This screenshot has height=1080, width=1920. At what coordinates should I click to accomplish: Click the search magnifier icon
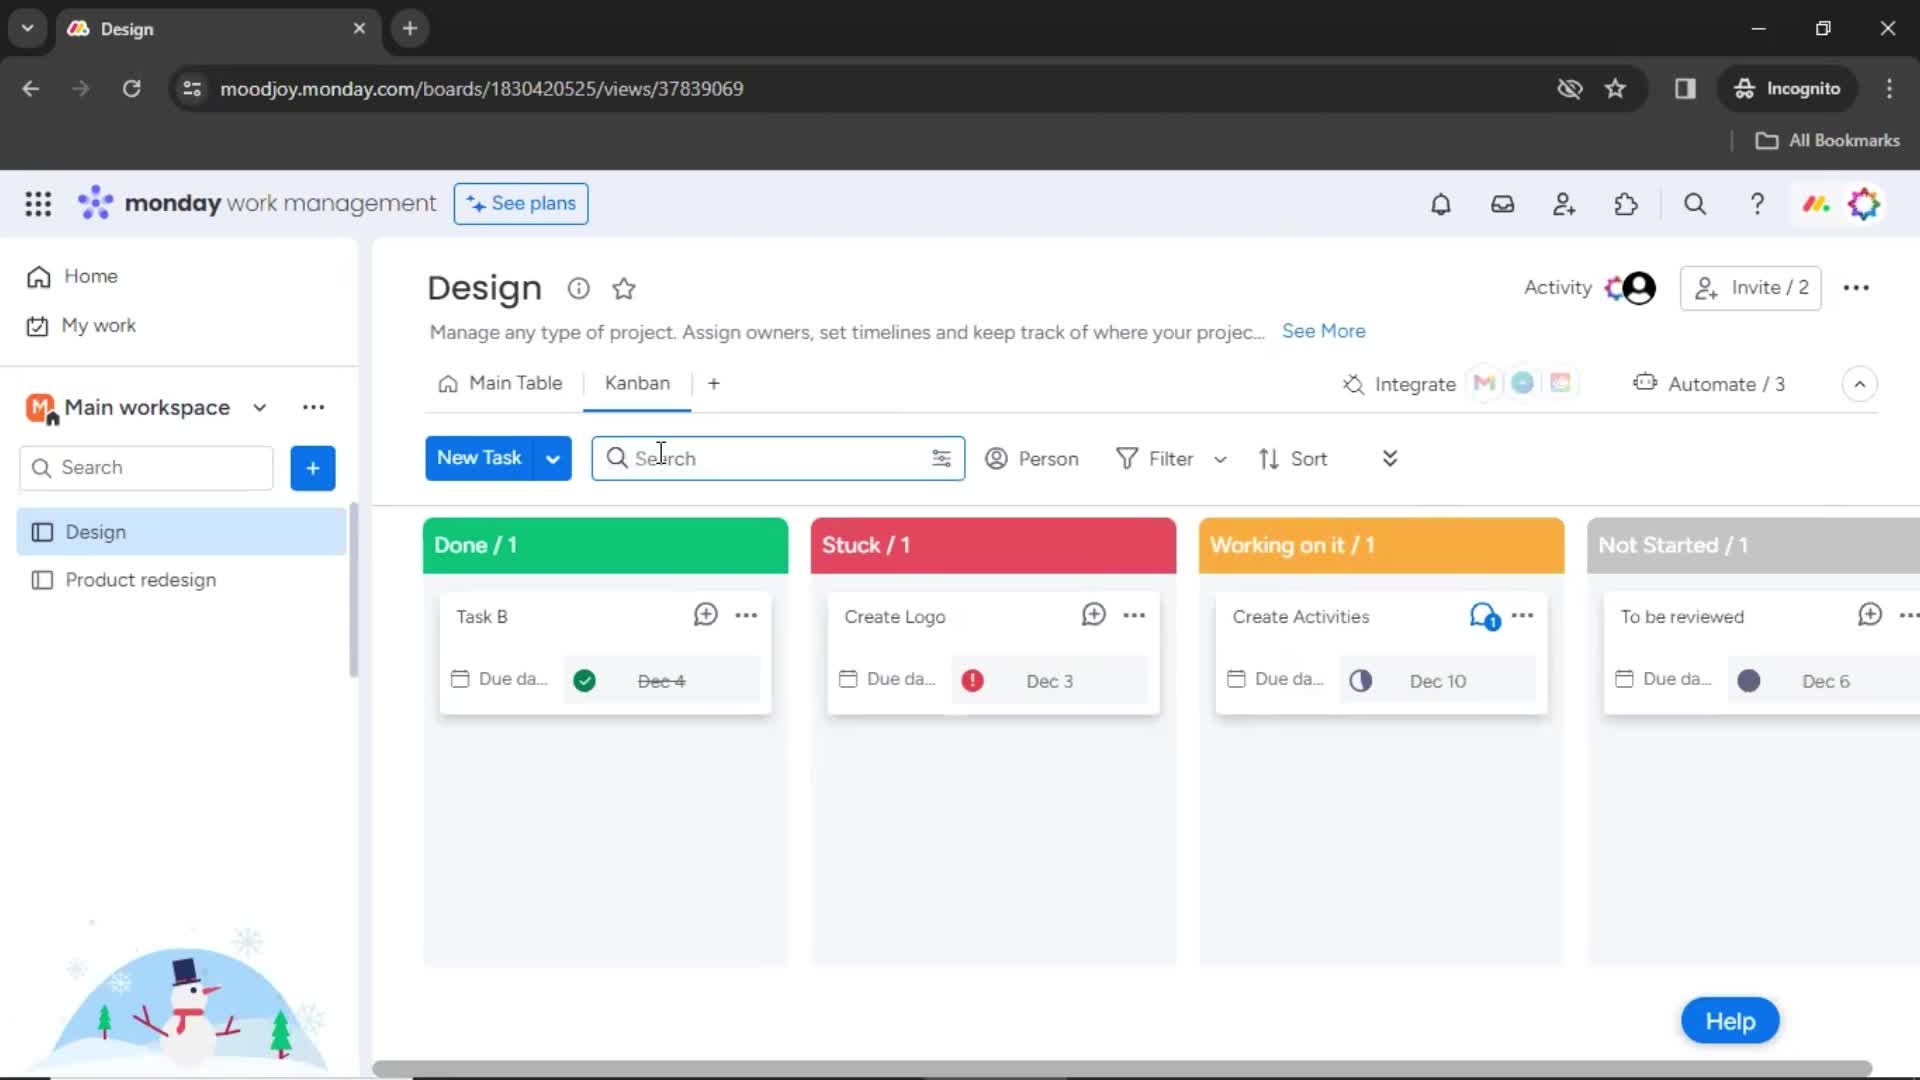618,458
